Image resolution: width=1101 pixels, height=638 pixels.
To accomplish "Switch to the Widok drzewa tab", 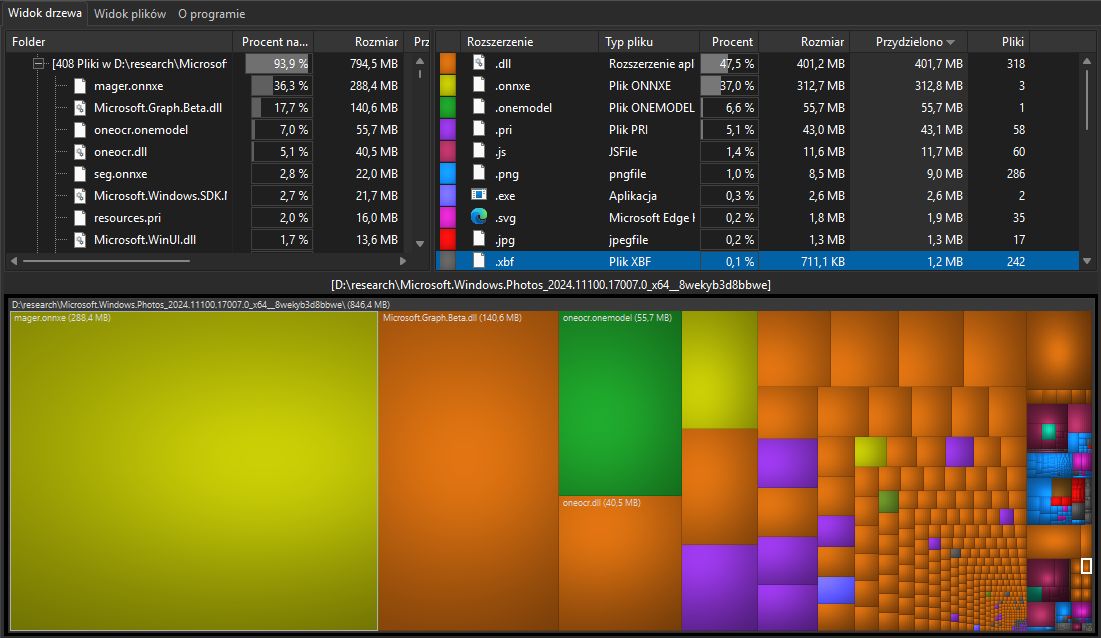I will click(44, 13).
